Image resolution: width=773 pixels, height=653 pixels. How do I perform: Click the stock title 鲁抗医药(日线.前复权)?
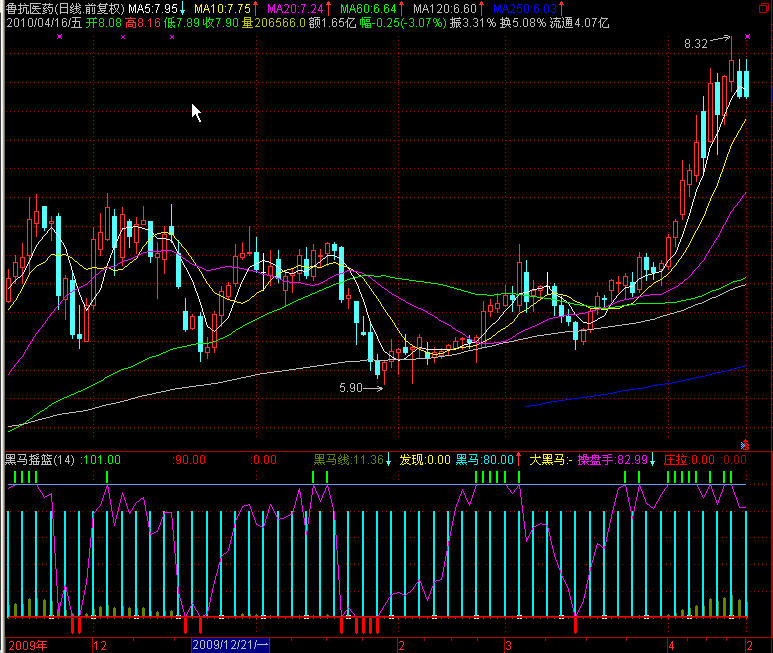(x=65, y=9)
